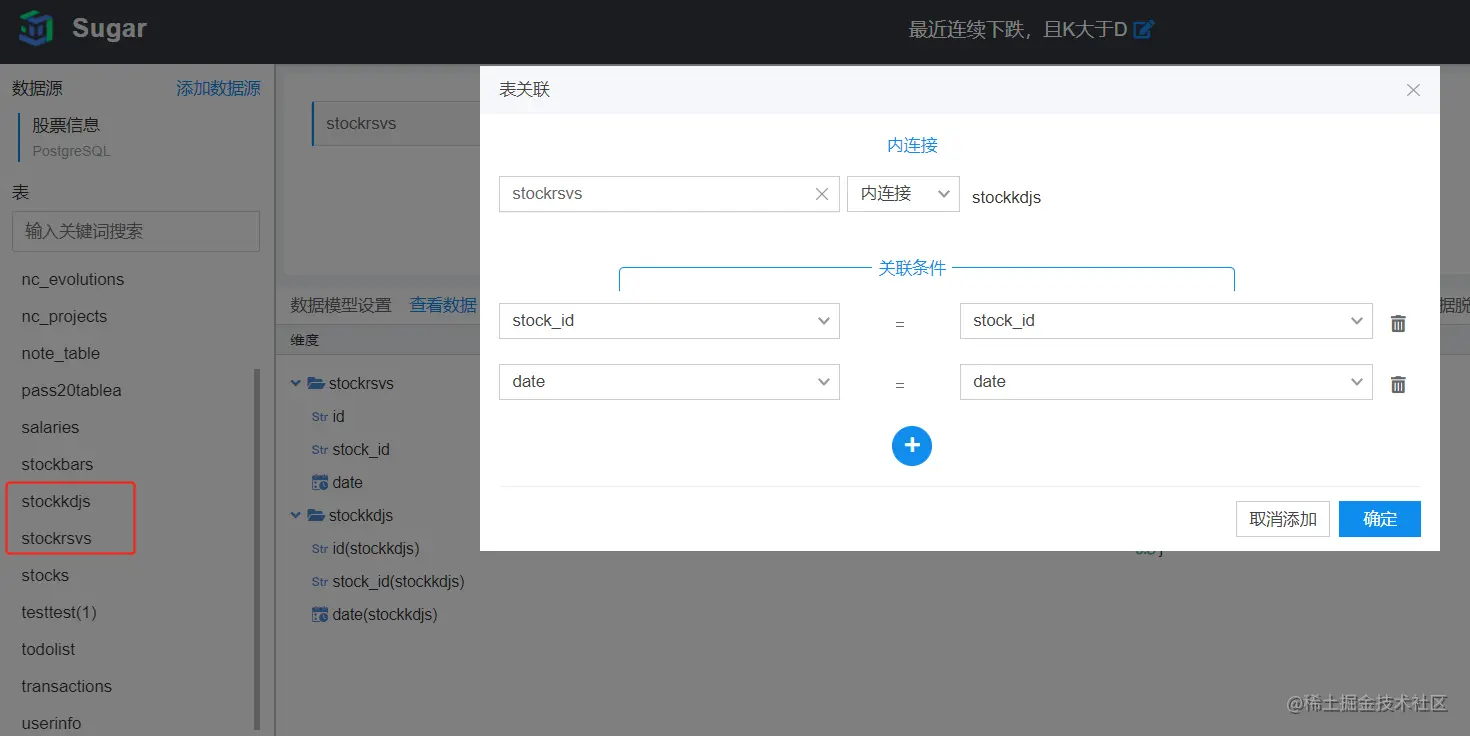Select id field under stockrsvs
Image resolution: width=1470 pixels, height=736 pixels.
(339, 417)
